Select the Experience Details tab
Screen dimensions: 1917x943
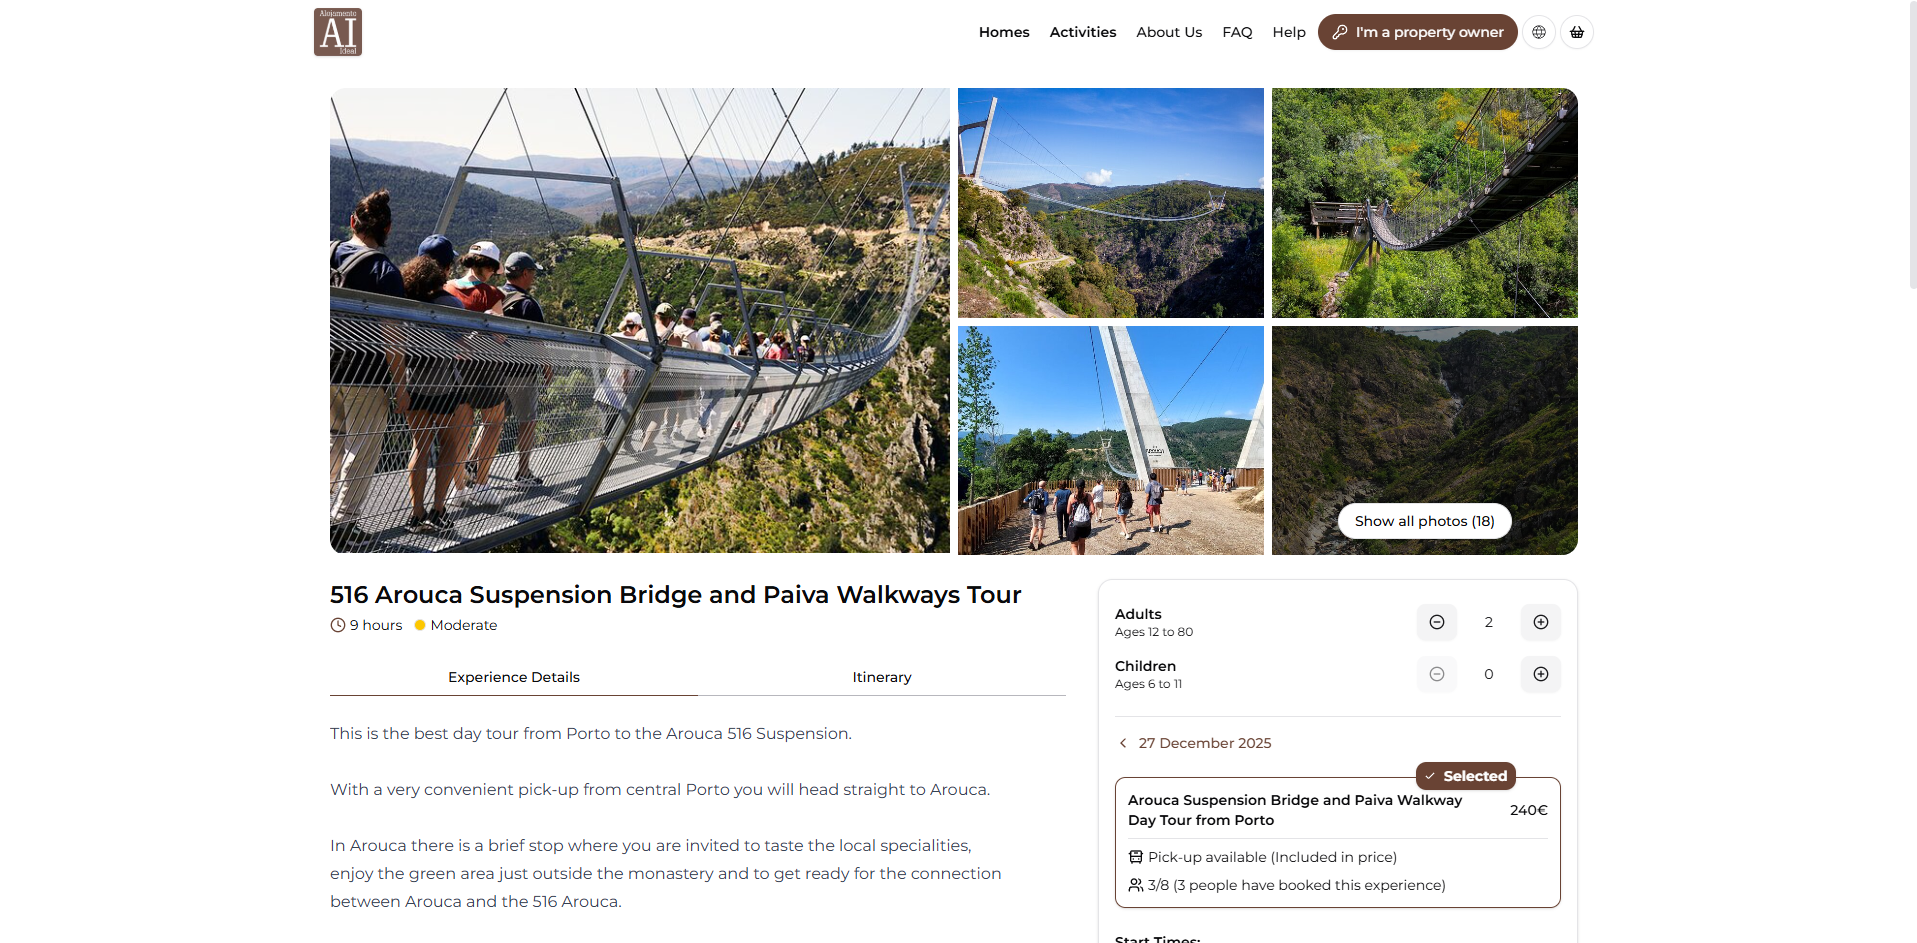(x=514, y=677)
